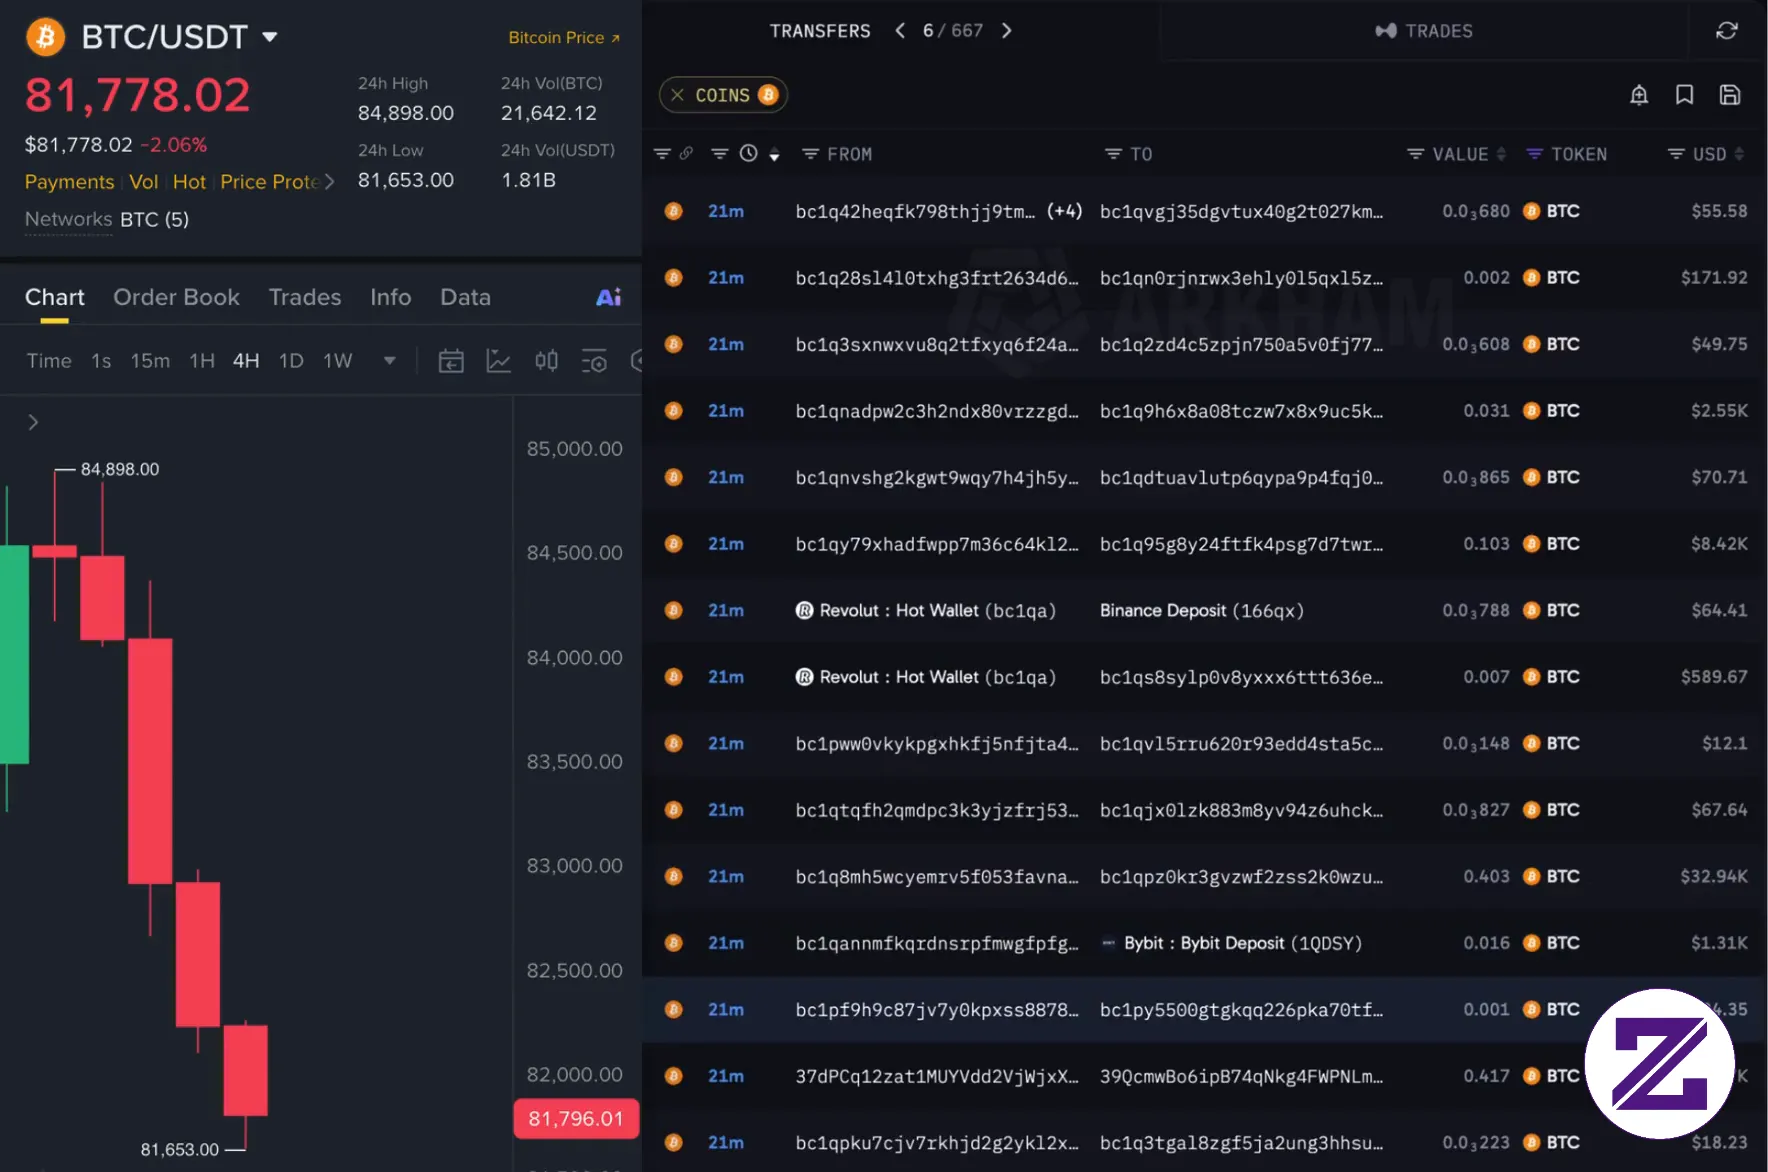Open the chart indicators icon
The image size is (1768, 1172).
(498, 361)
